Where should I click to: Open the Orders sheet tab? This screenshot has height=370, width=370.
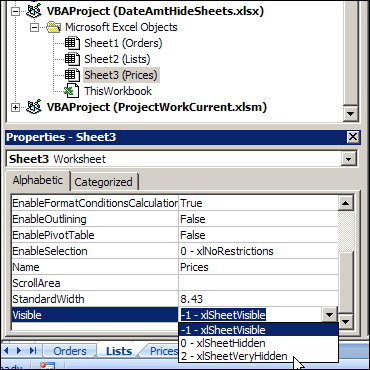[x=70, y=351]
